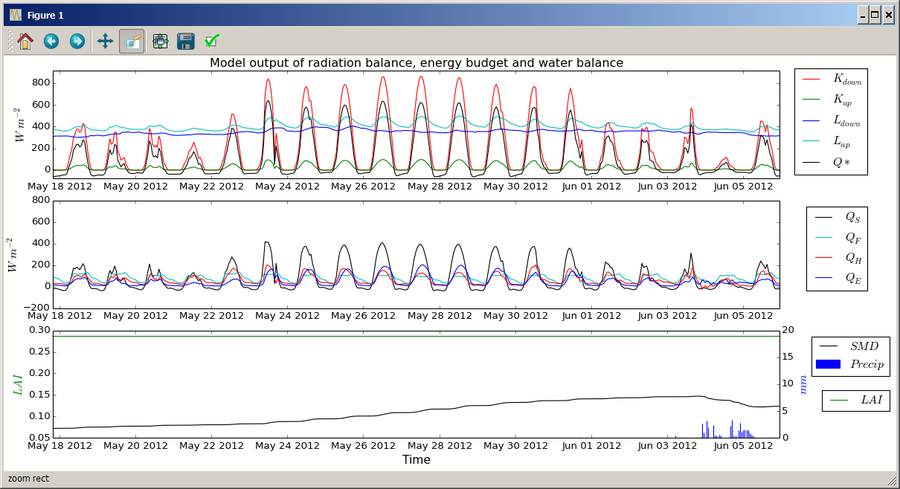Screen dimensions: 900x489
Task: Go back to previous view
Action: [x=52, y=41]
